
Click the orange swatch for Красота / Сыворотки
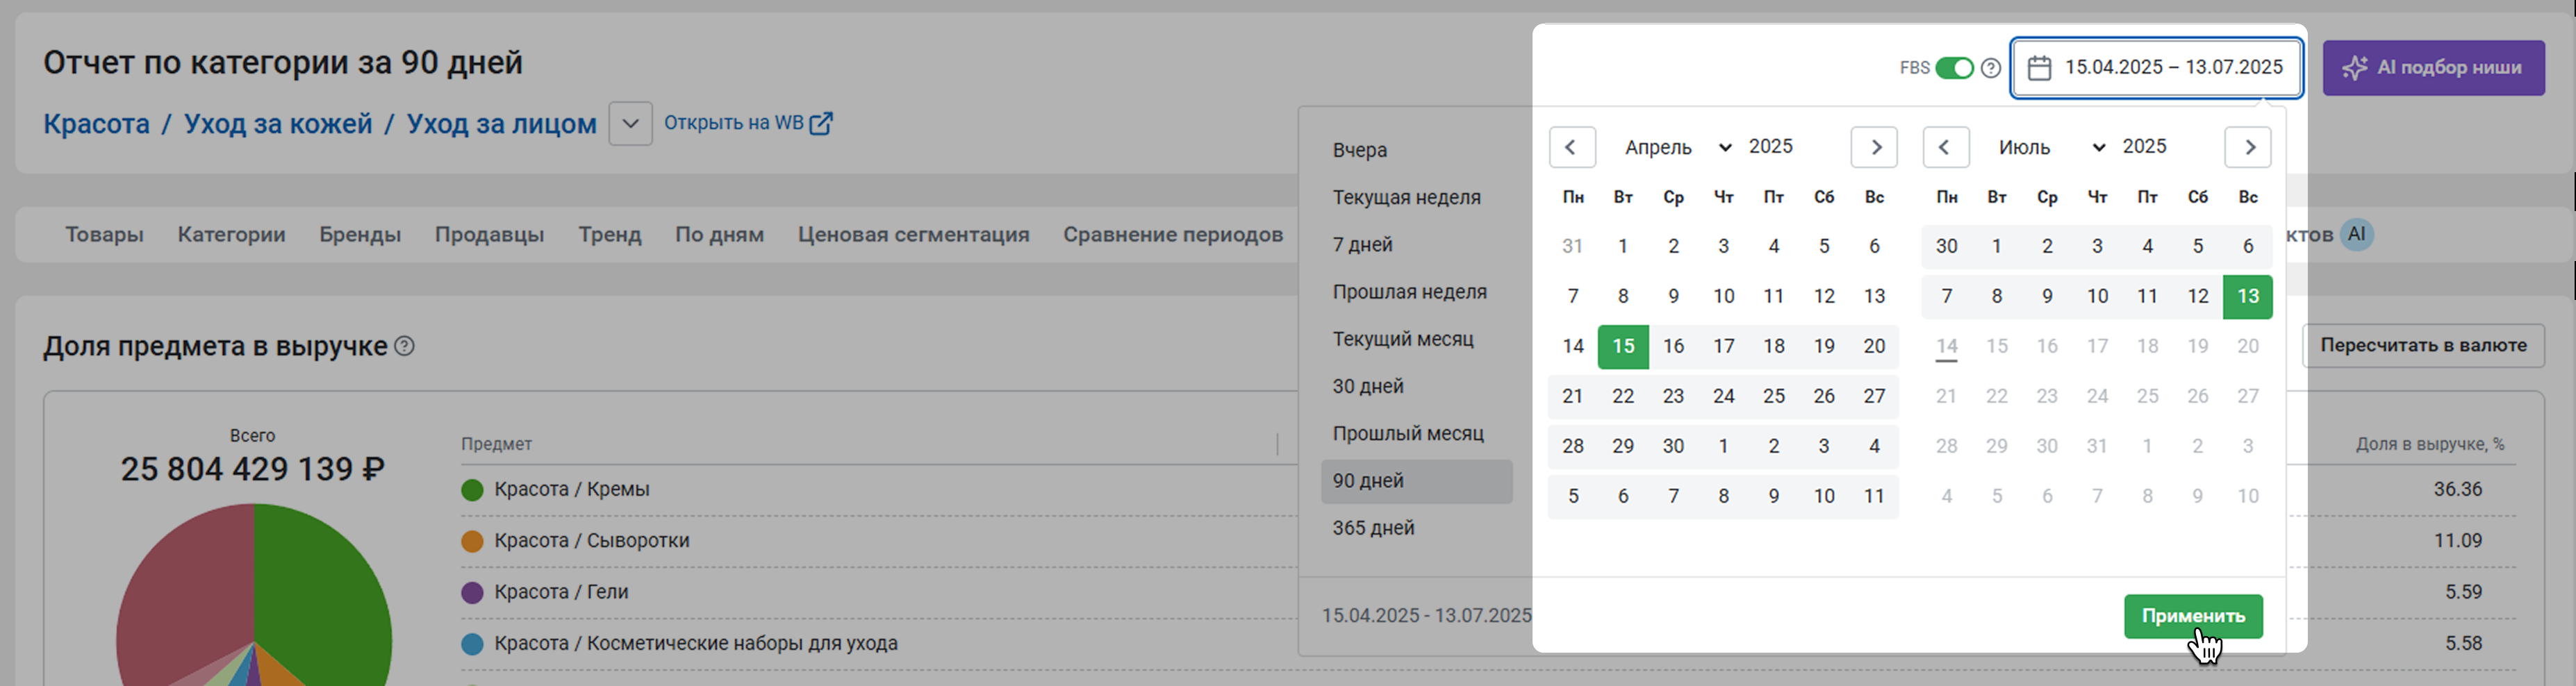coord(472,541)
